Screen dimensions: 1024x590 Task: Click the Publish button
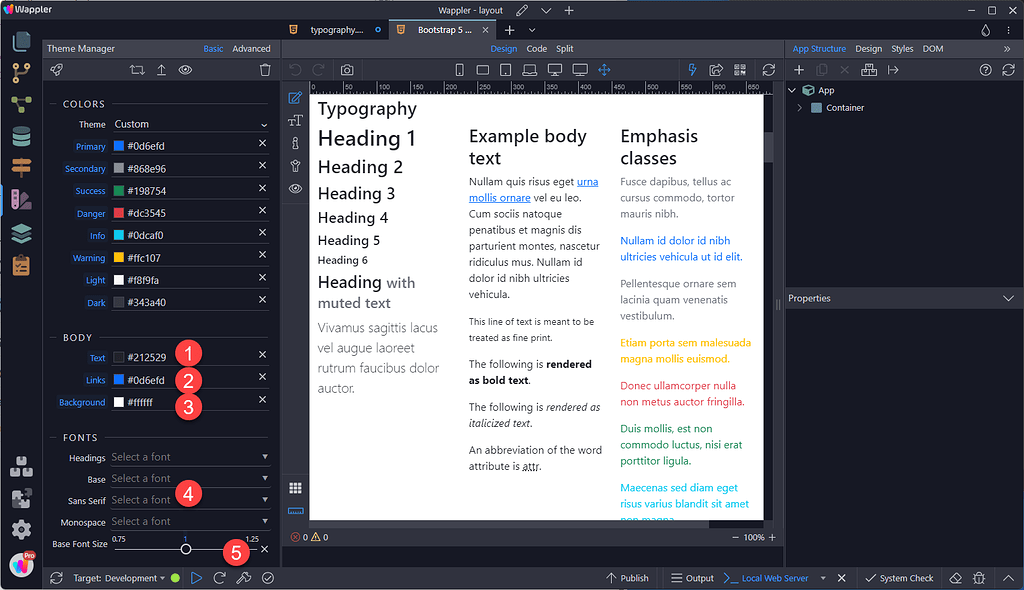tap(628, 578)
